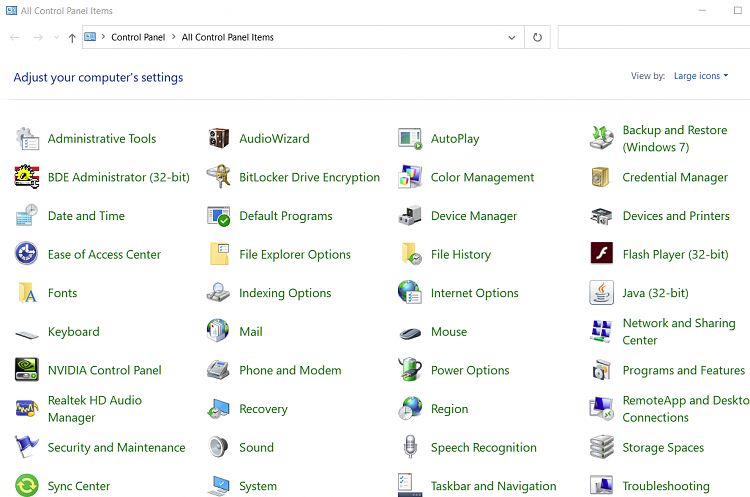The height and width of the screenshot is (497, 750).
Task: Go up one folder level
Action: 72,38
